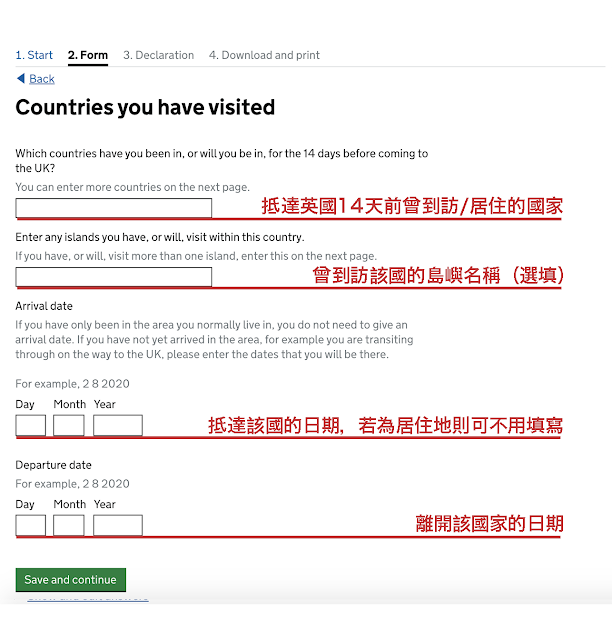Click the red Chinese note beside country field
This screenshot has width=612, height=640.
(411, 207)
